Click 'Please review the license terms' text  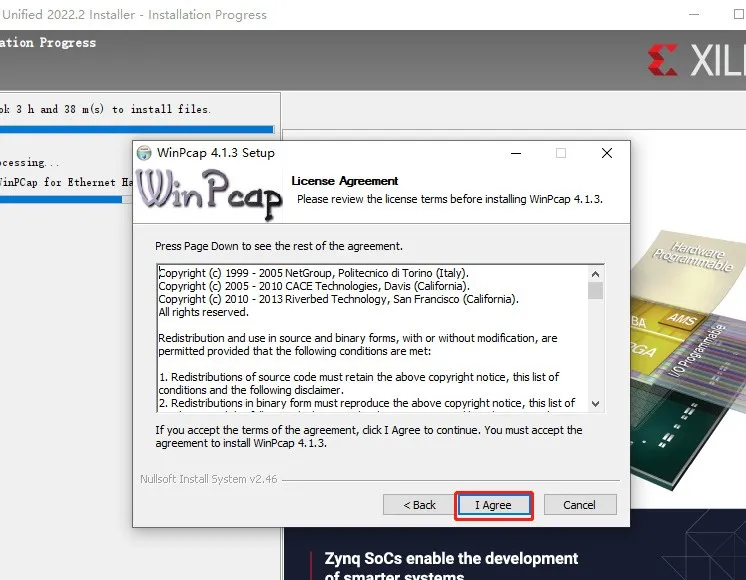click(450, 199)
